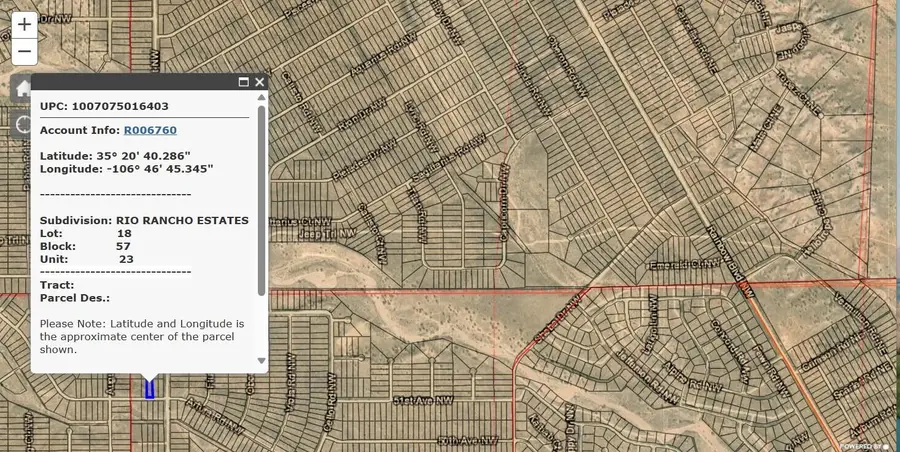Click the Latitude value in the popup

pyautogui.click(x=154, y=156)
